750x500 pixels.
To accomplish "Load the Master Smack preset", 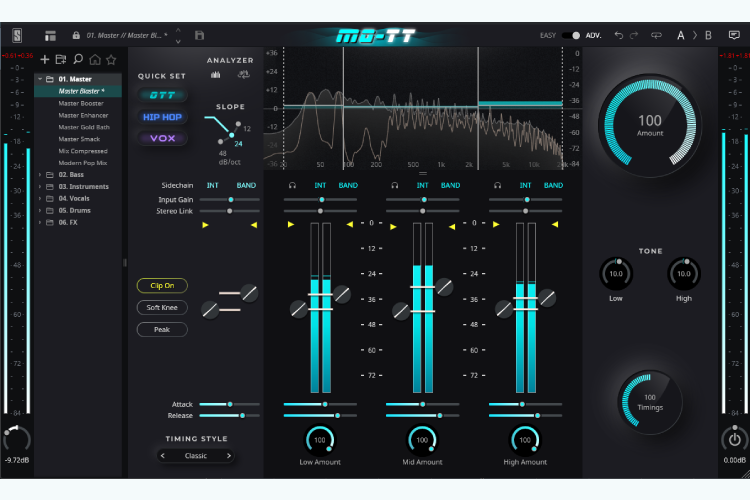I will pyautogui.click(x=79, y=139).
